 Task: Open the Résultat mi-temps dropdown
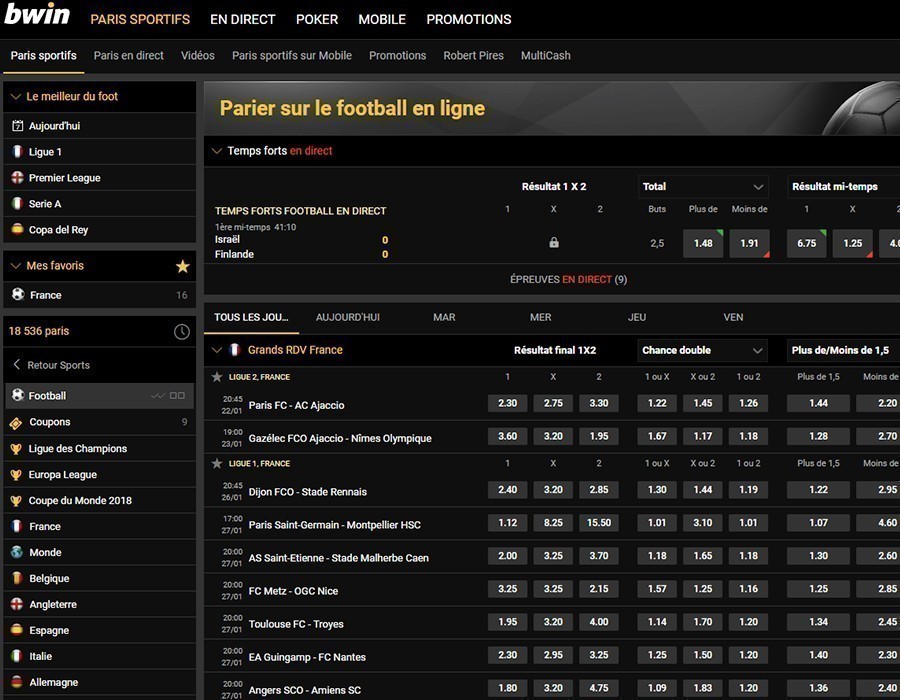click(843, 186)
